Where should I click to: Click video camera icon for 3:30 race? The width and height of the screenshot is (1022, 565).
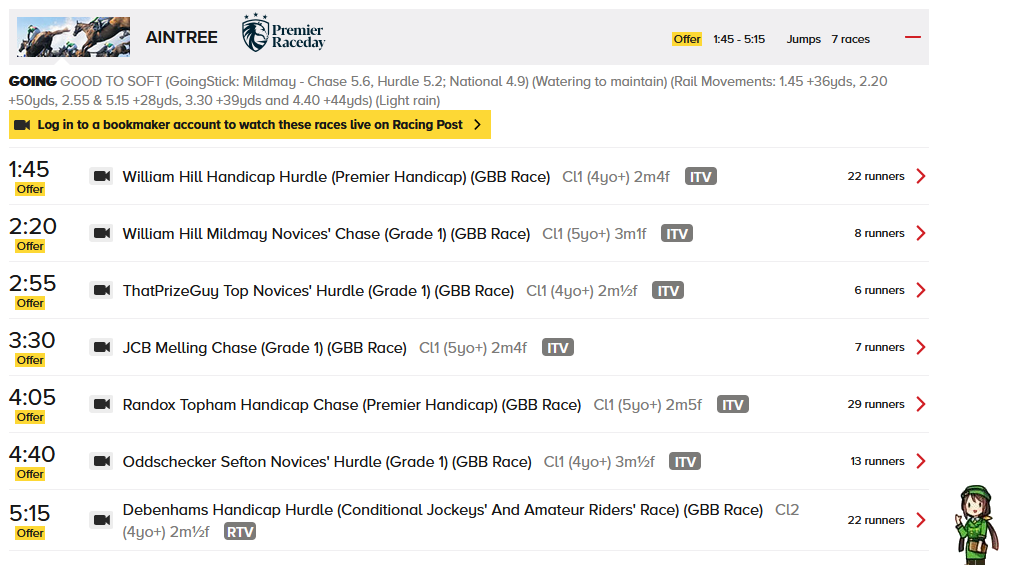click(x=101, y=347)
